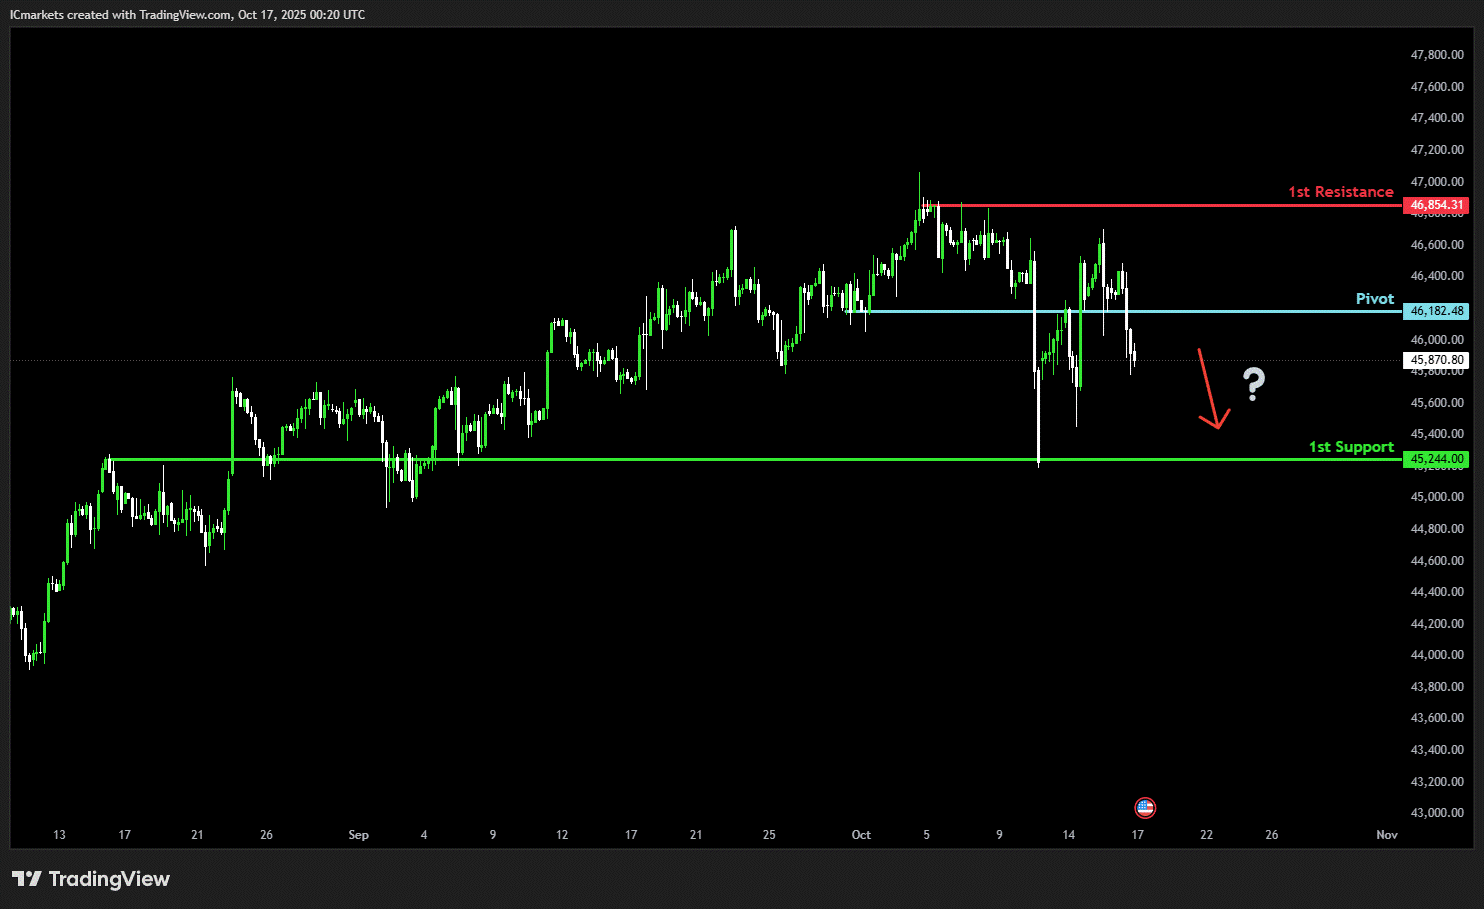The width and height of the screenshot is (1484, 909).
Task: Click the TradingView logo icon
Action: (x=27, y=879)
